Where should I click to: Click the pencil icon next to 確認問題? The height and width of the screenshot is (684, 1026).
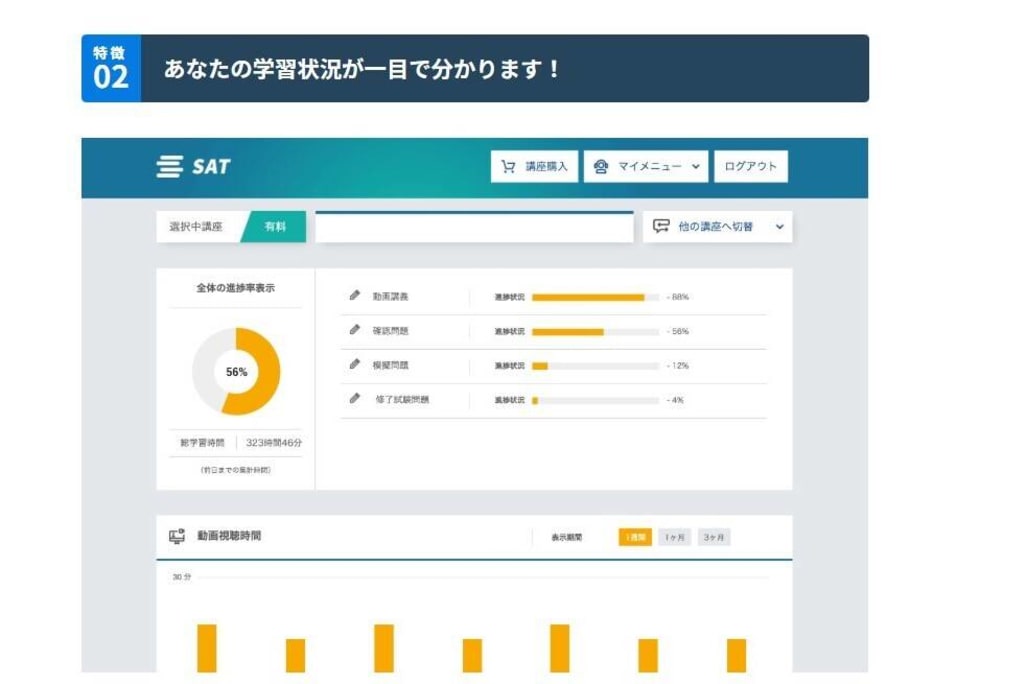coord(354,330)
